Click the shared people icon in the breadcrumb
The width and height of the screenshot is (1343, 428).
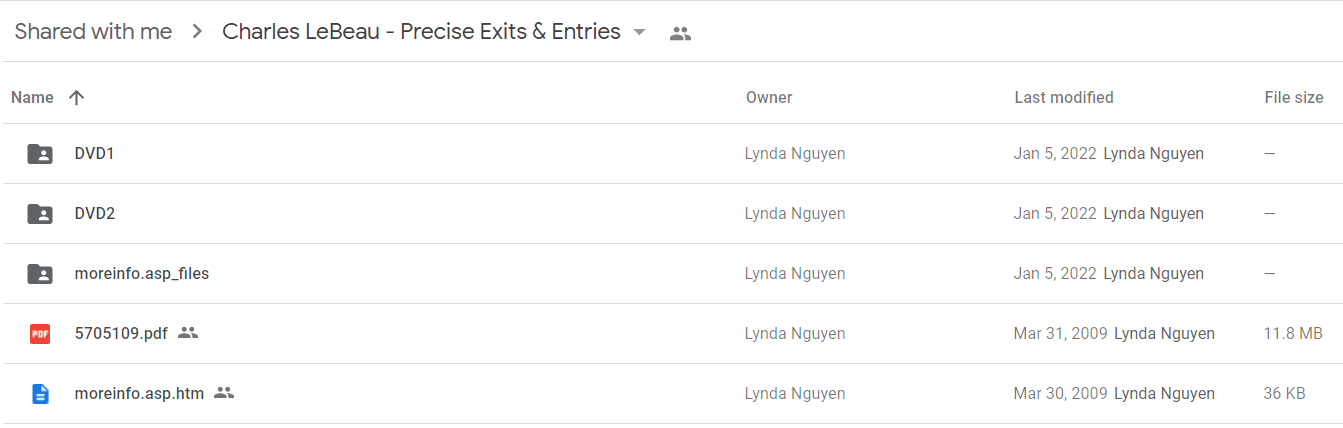(x=680, y=33)
